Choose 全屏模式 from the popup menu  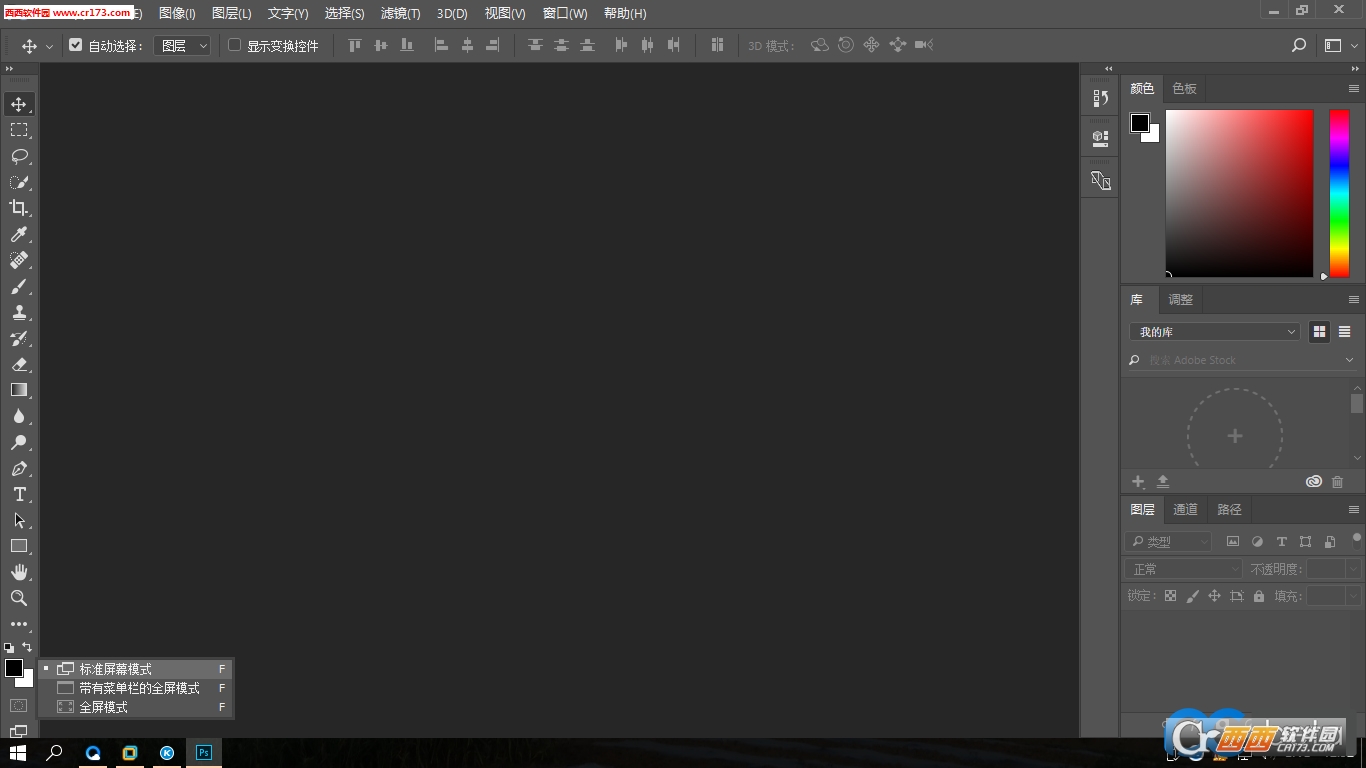click(105, 706)
